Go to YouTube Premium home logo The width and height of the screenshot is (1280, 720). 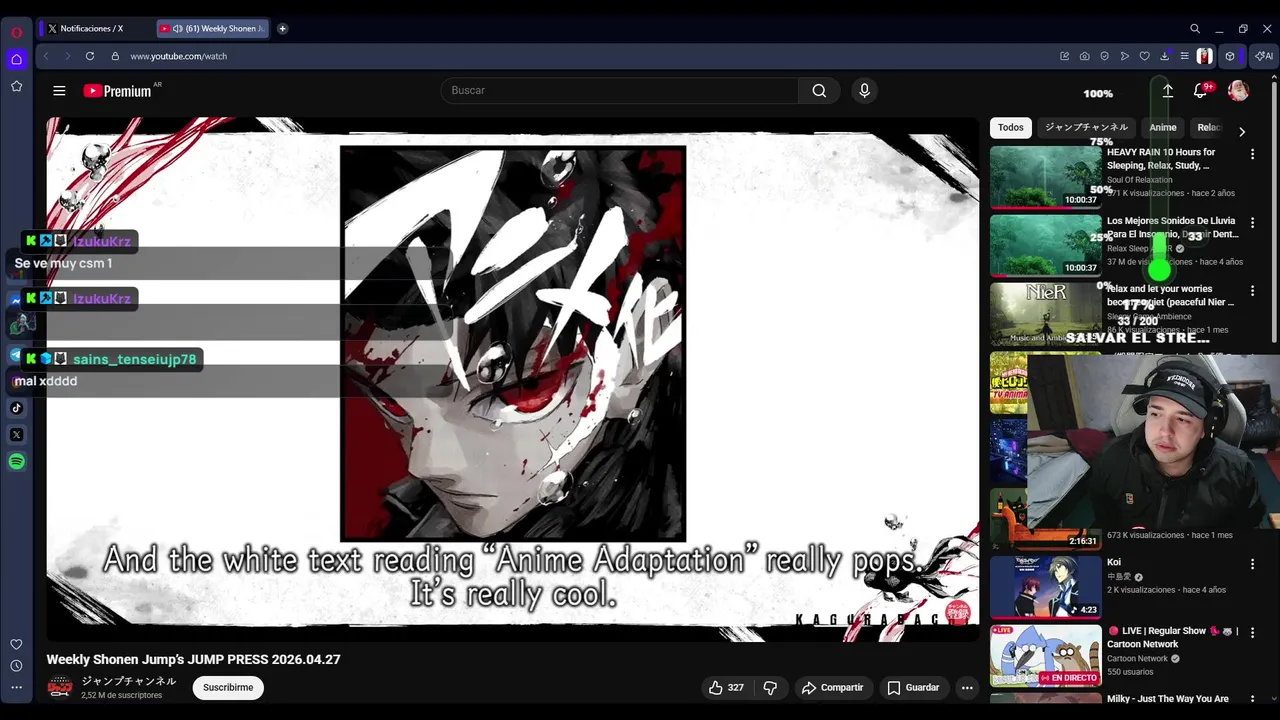coord(118,91)
